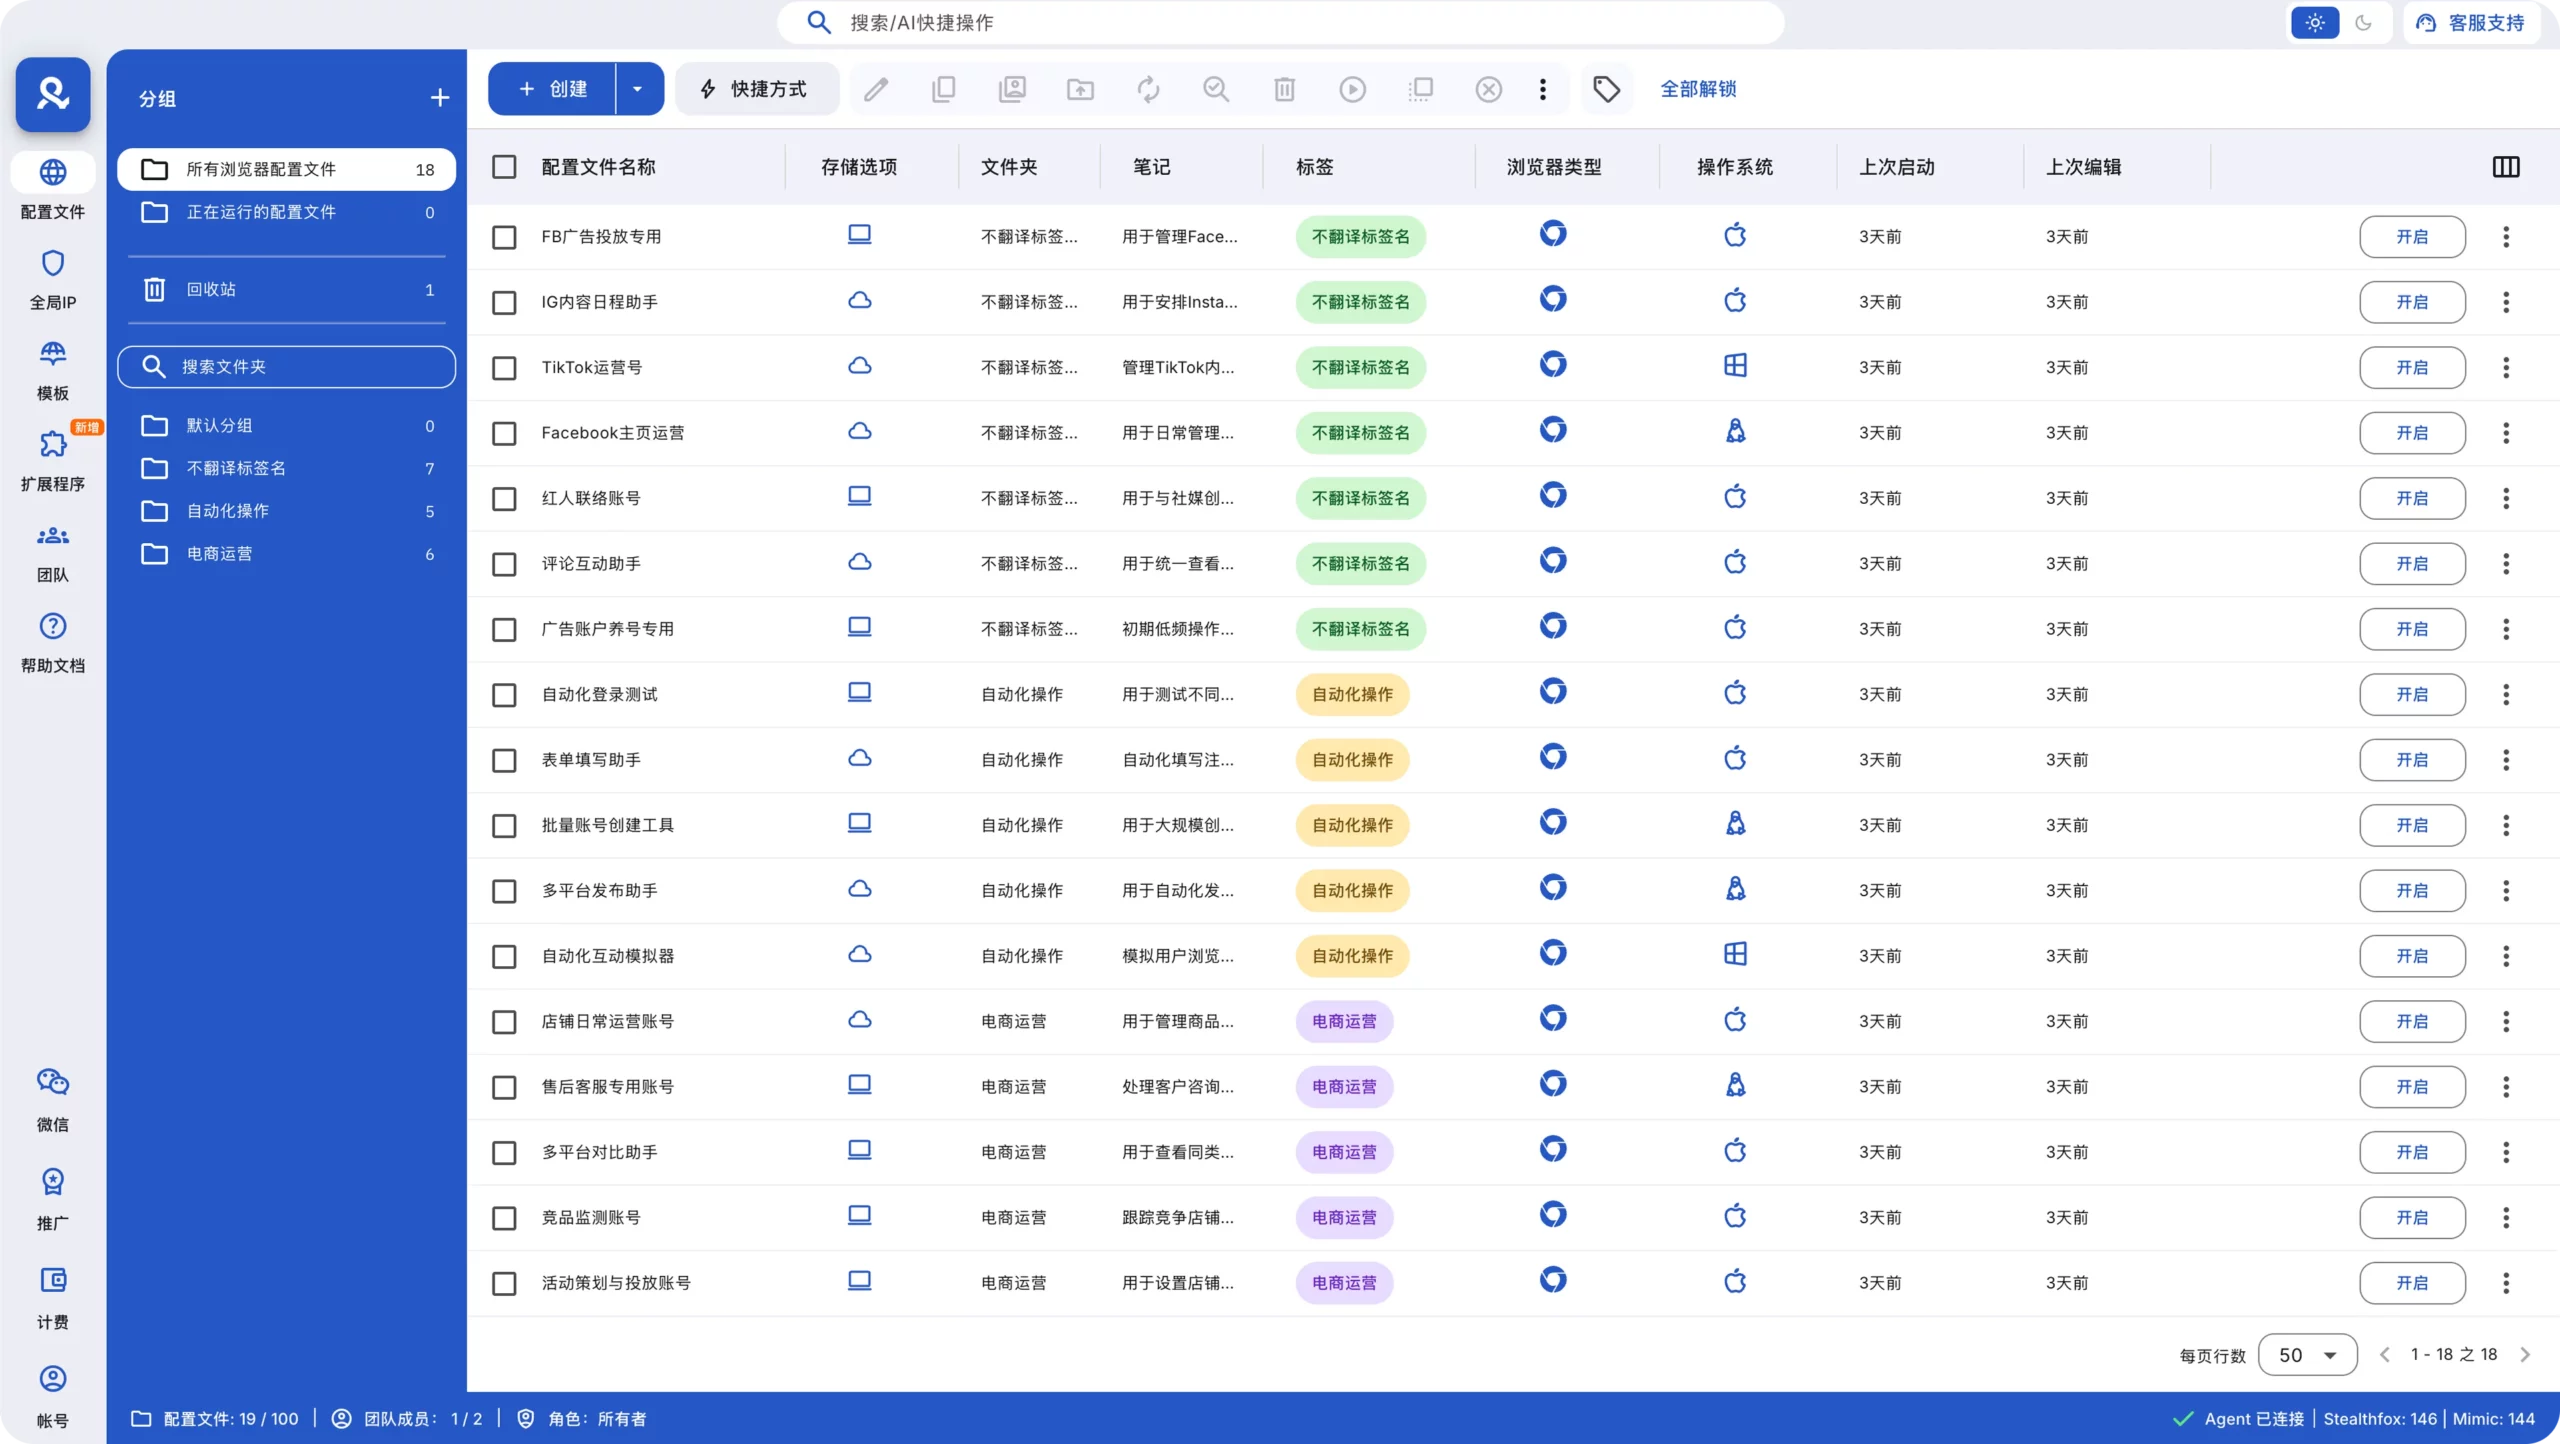Open the 扩展程序 extensions sidebar icon
The image size is (2560, 1444).
pos(52,445)
